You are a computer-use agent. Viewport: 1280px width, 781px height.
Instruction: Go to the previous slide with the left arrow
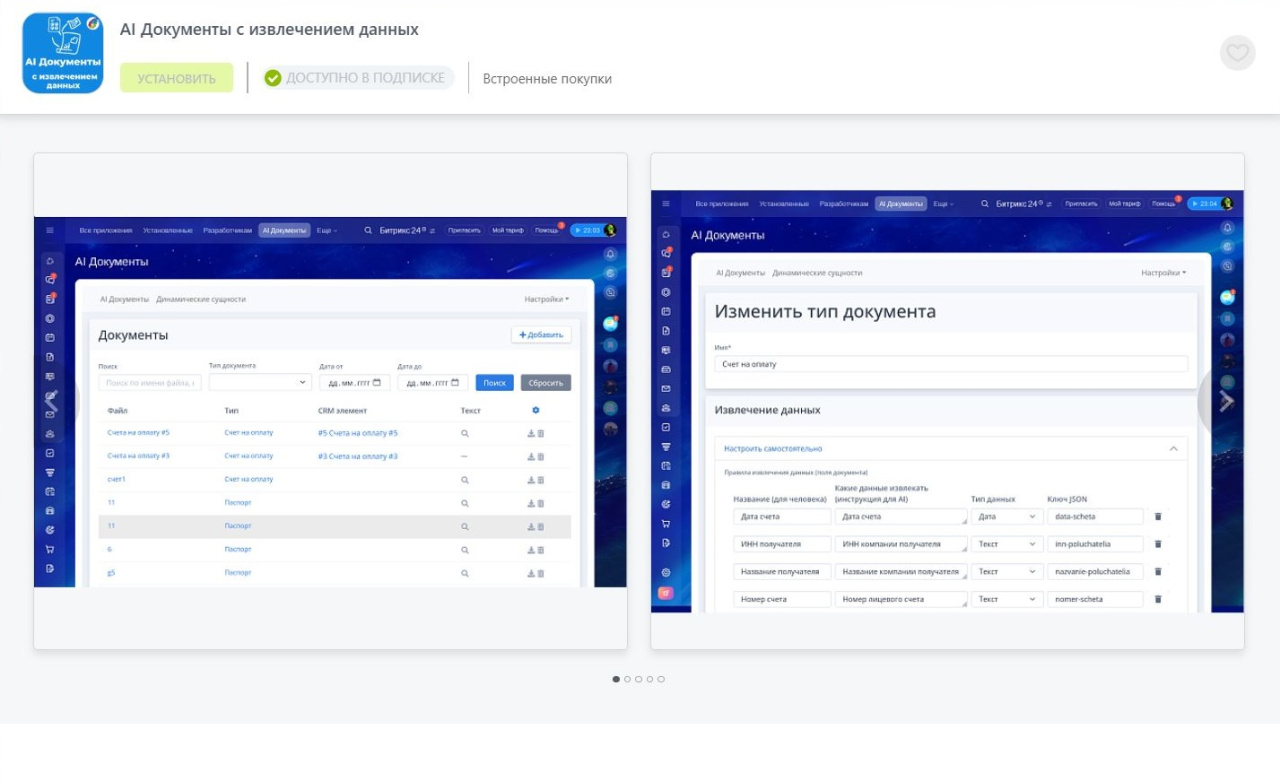pos(52,401)
